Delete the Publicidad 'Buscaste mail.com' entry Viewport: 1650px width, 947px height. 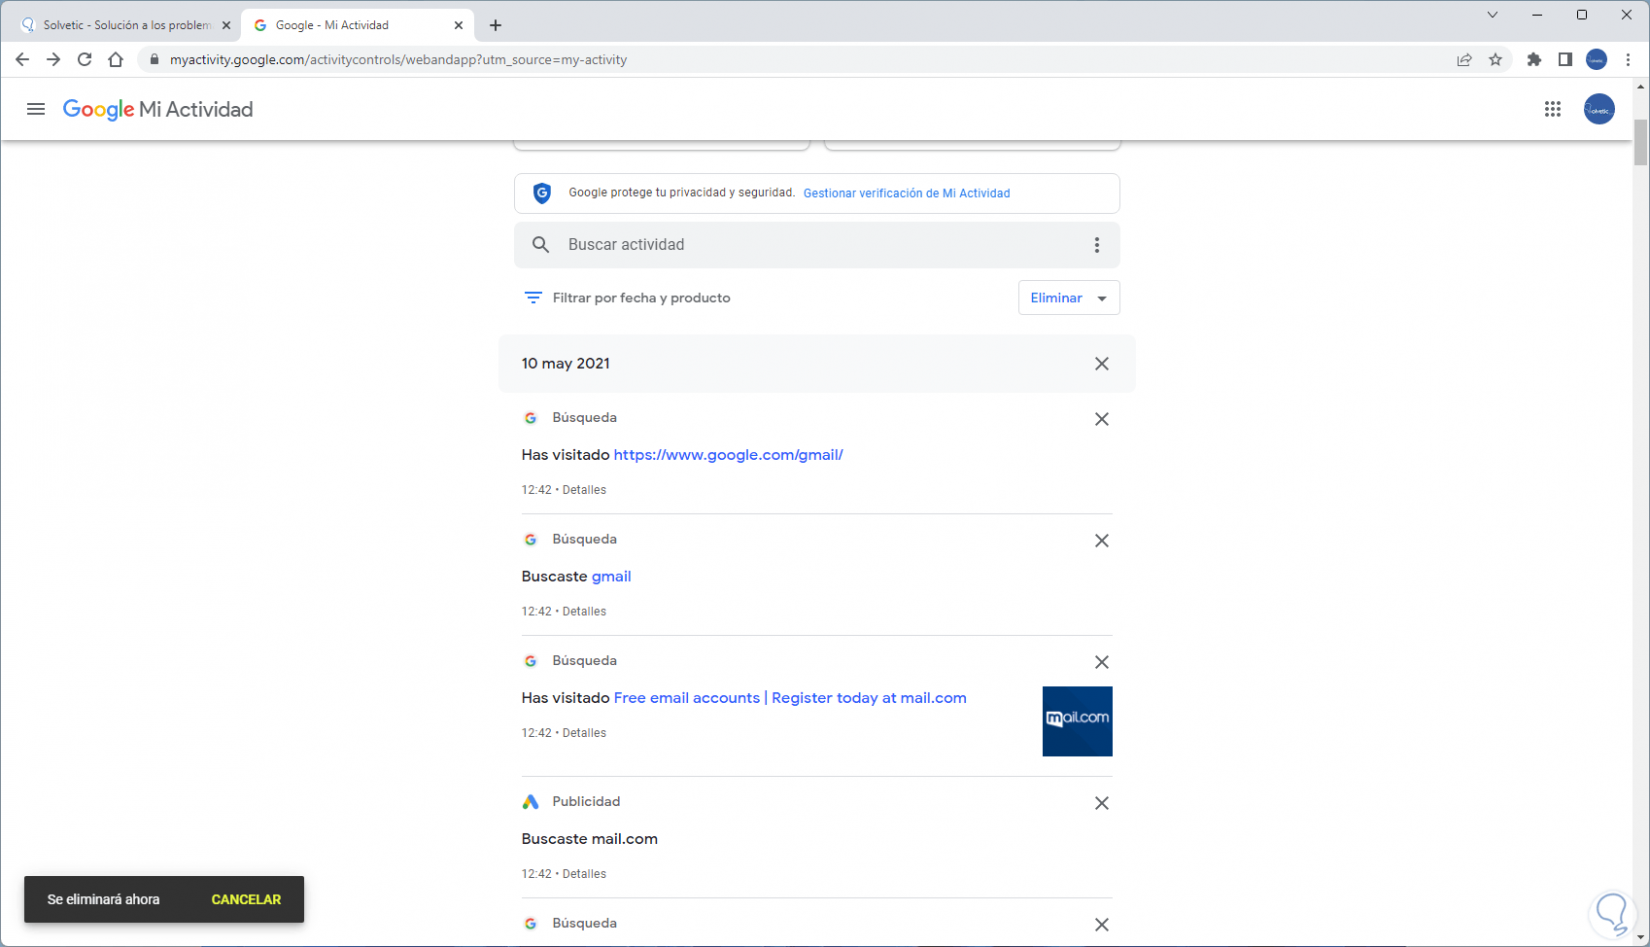tap(1101, 803)
